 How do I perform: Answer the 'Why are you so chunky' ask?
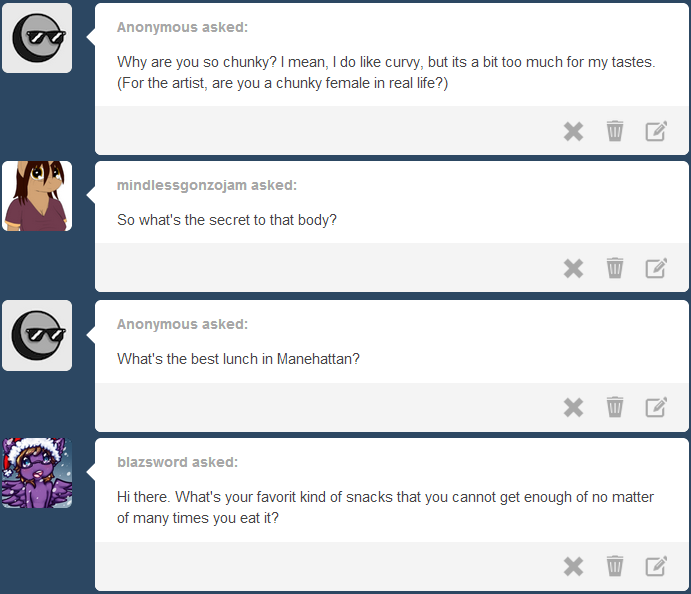pyautogui.click(x=656, y=131)
